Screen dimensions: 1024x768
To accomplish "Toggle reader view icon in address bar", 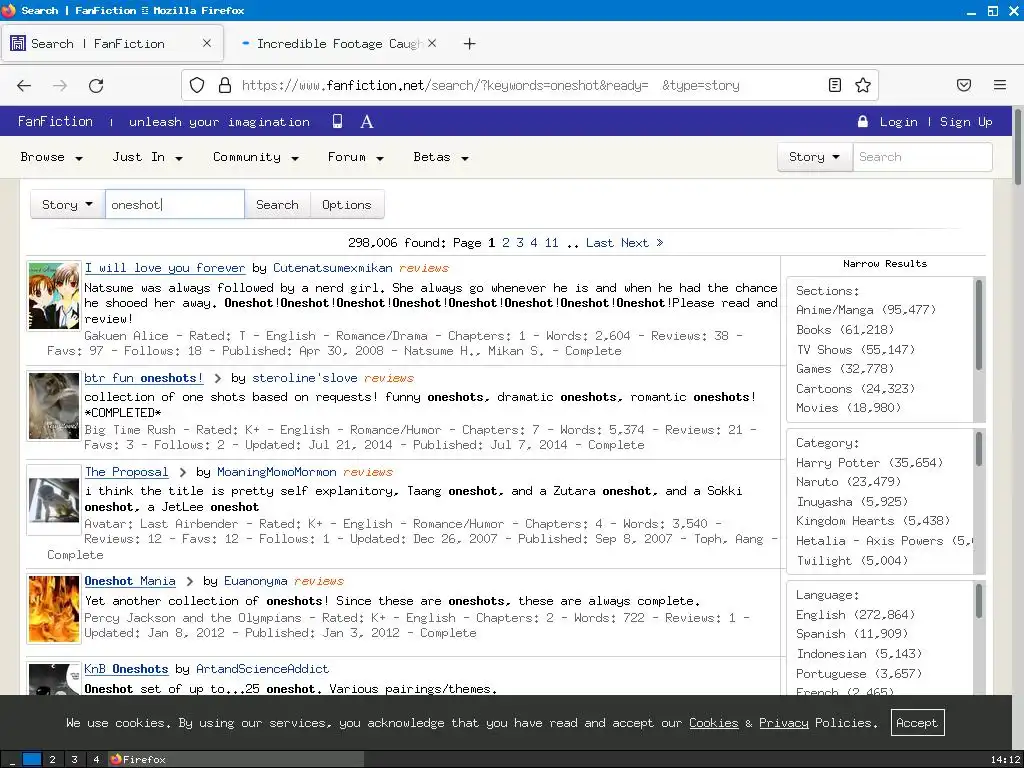I will (835, 85).
